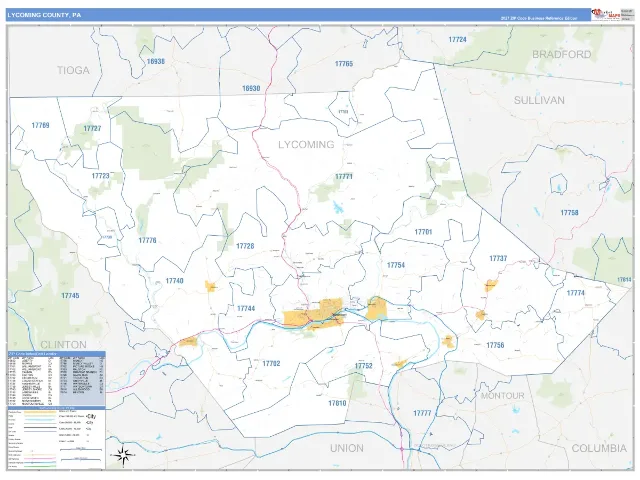Click ZIP code 17810
640x480 pixels.
[x=337, y=403]
